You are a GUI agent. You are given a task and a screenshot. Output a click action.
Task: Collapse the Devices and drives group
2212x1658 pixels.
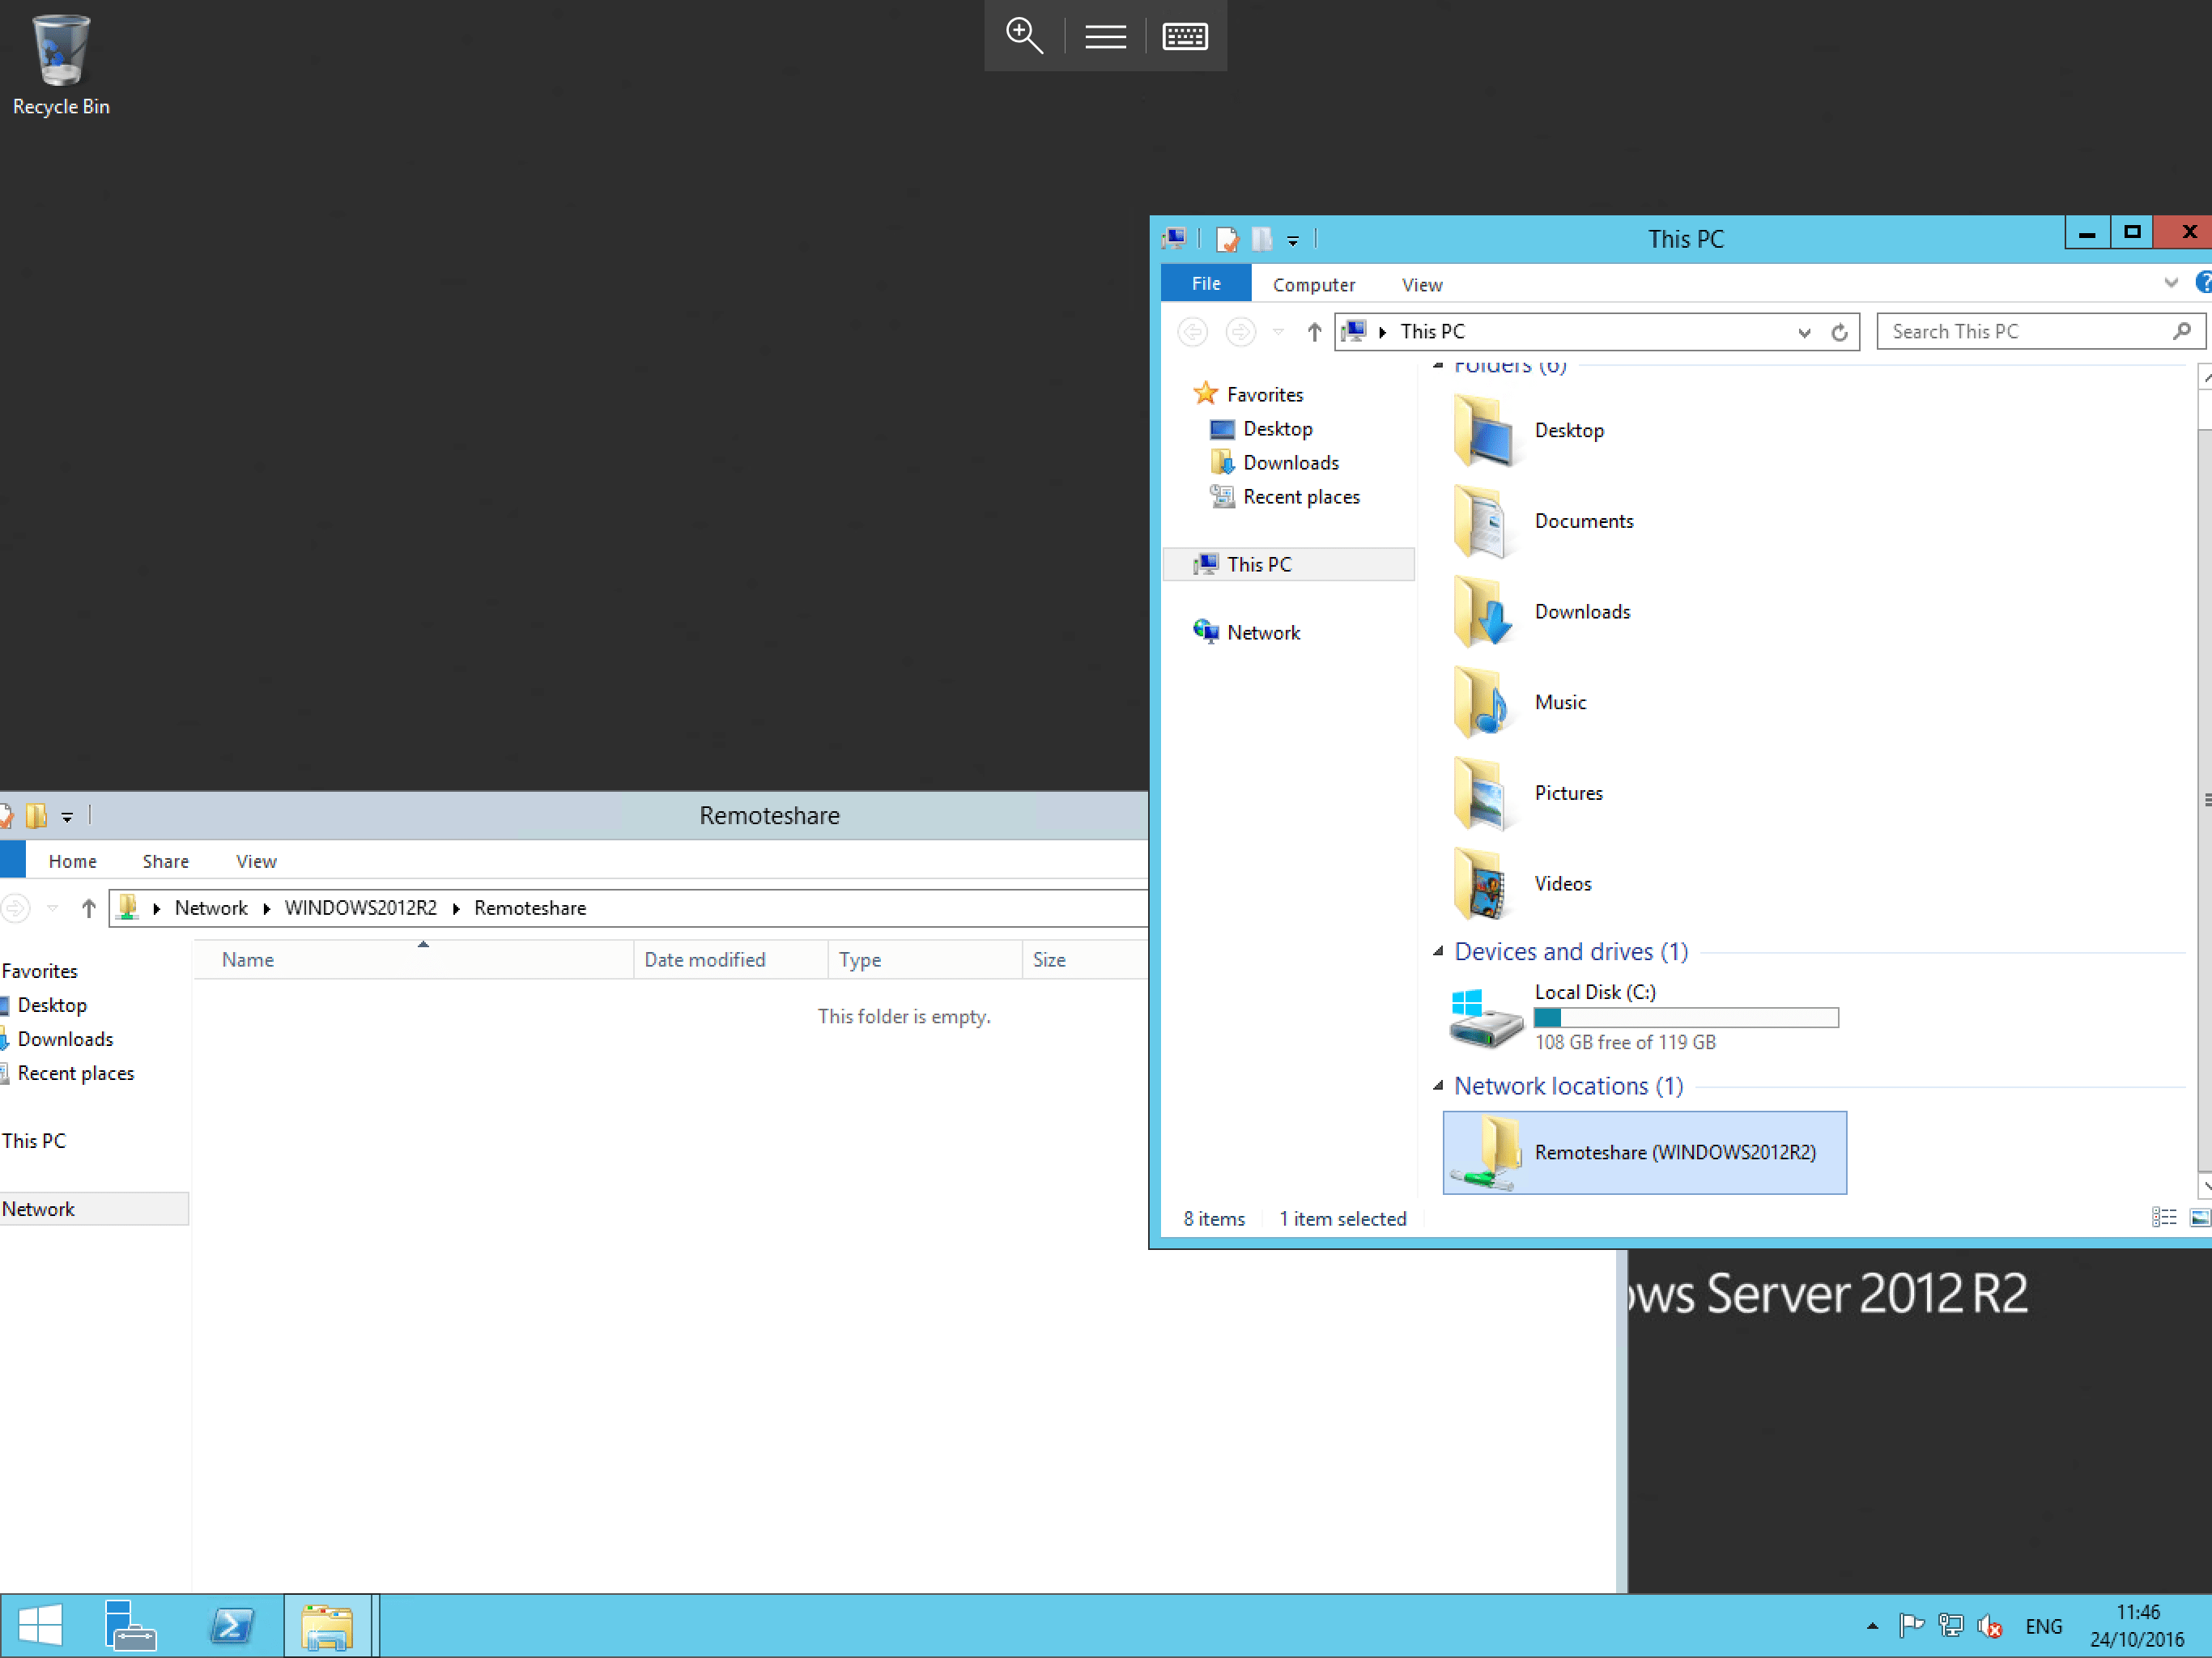(x=1438, y=951)
